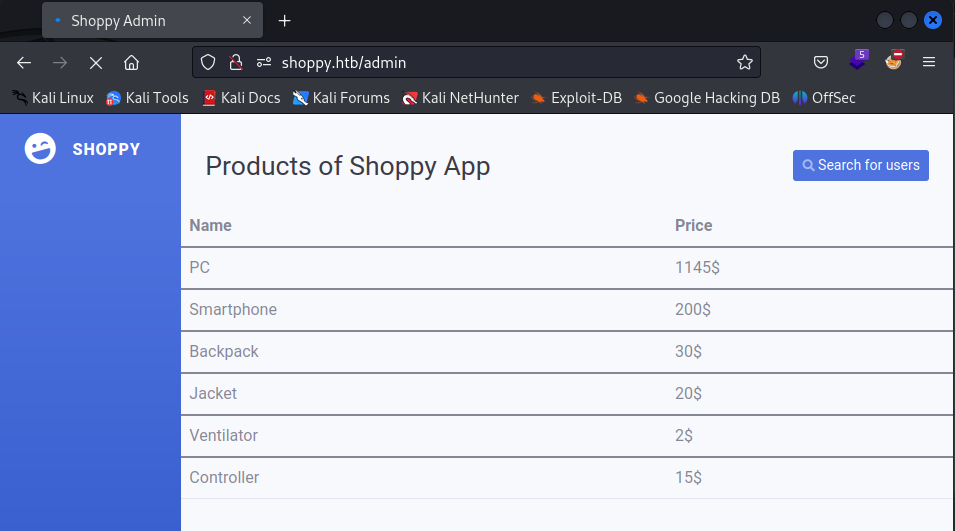Open site permissions icon in address bar
The width and height of the screenshot is (955, 531).
(264, 62)
